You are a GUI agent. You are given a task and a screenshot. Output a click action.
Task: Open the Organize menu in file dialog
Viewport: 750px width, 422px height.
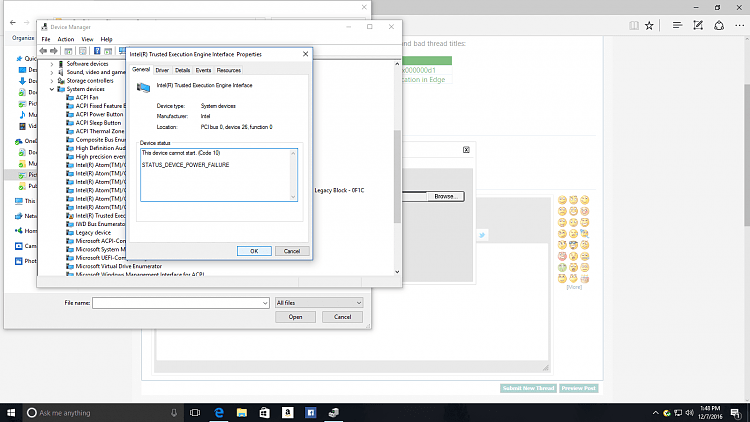(23, 38)
